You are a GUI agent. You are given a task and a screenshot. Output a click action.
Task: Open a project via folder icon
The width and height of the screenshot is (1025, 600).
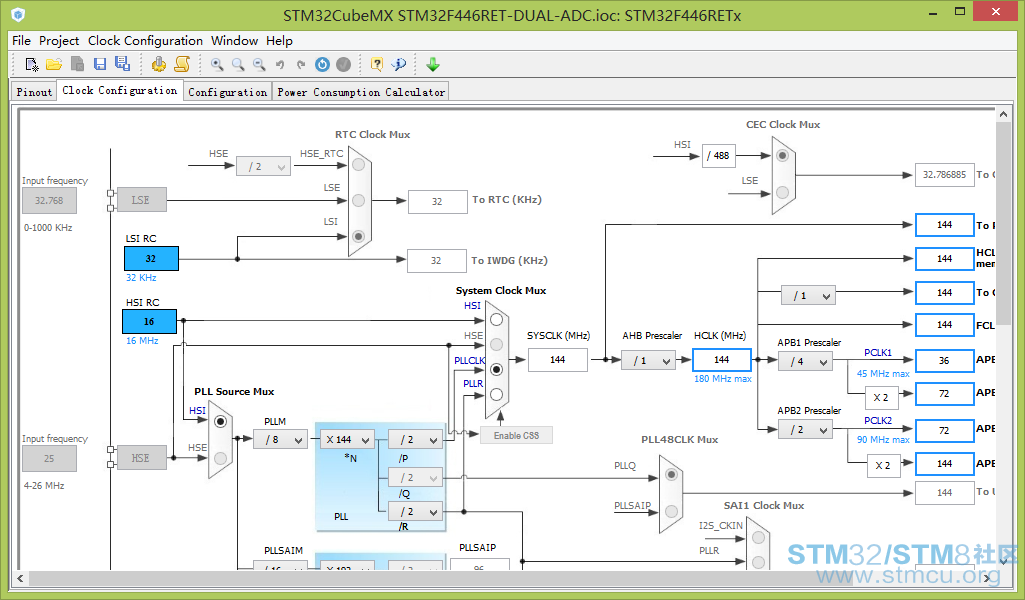pos(54,64)
